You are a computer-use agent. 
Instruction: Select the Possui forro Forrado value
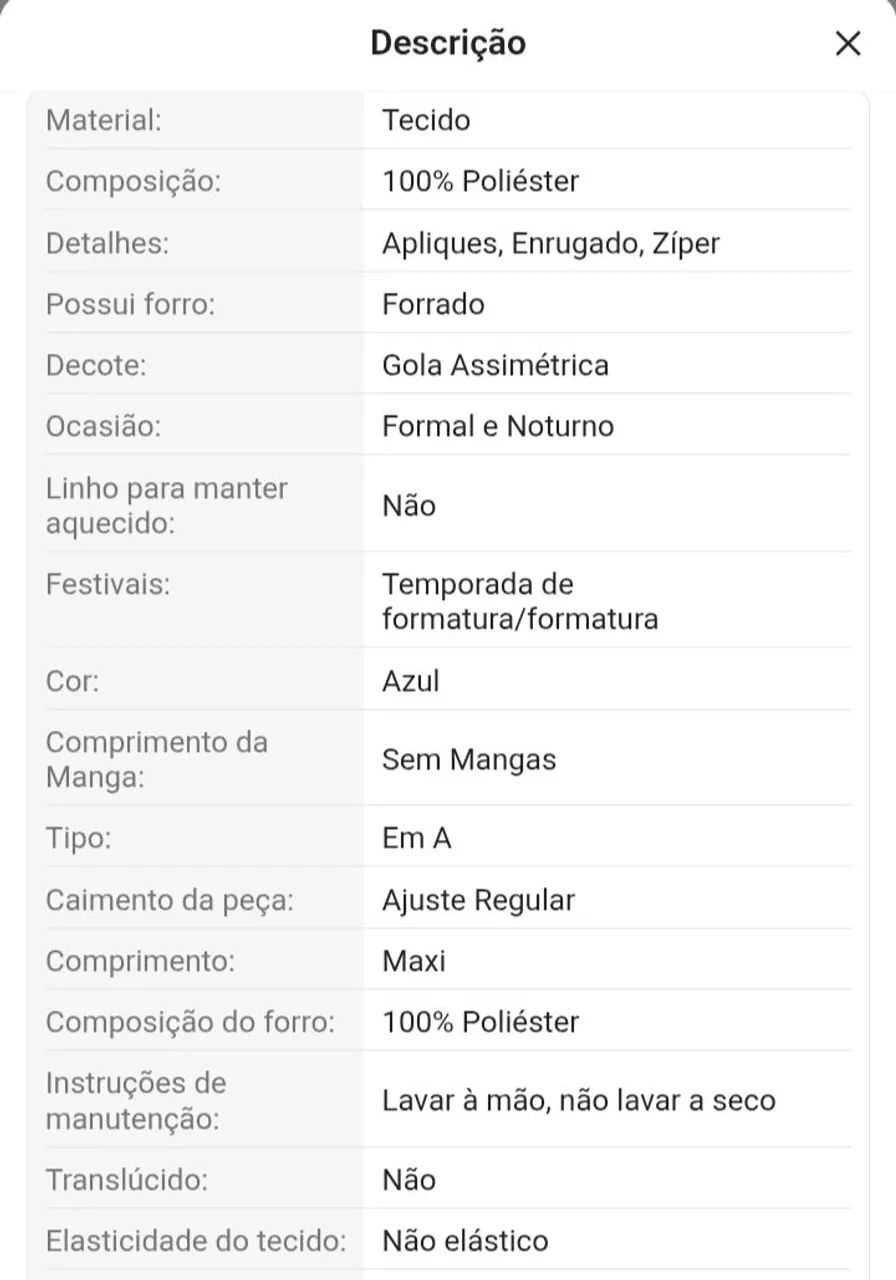point(433,304)
